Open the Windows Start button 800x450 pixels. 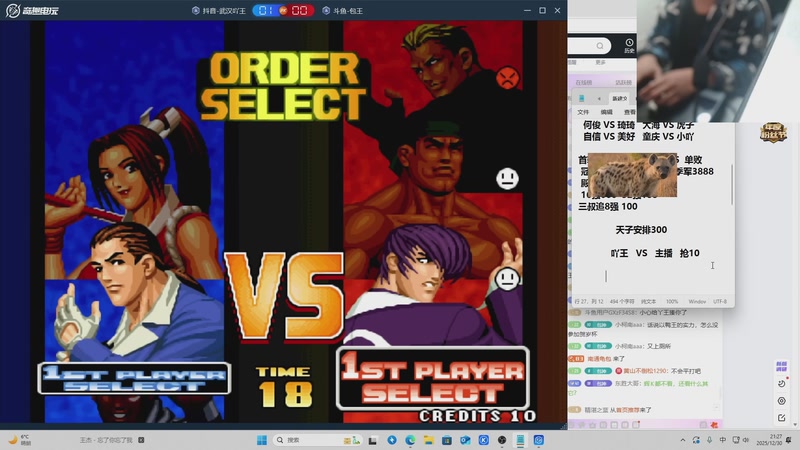click(262, 440)
